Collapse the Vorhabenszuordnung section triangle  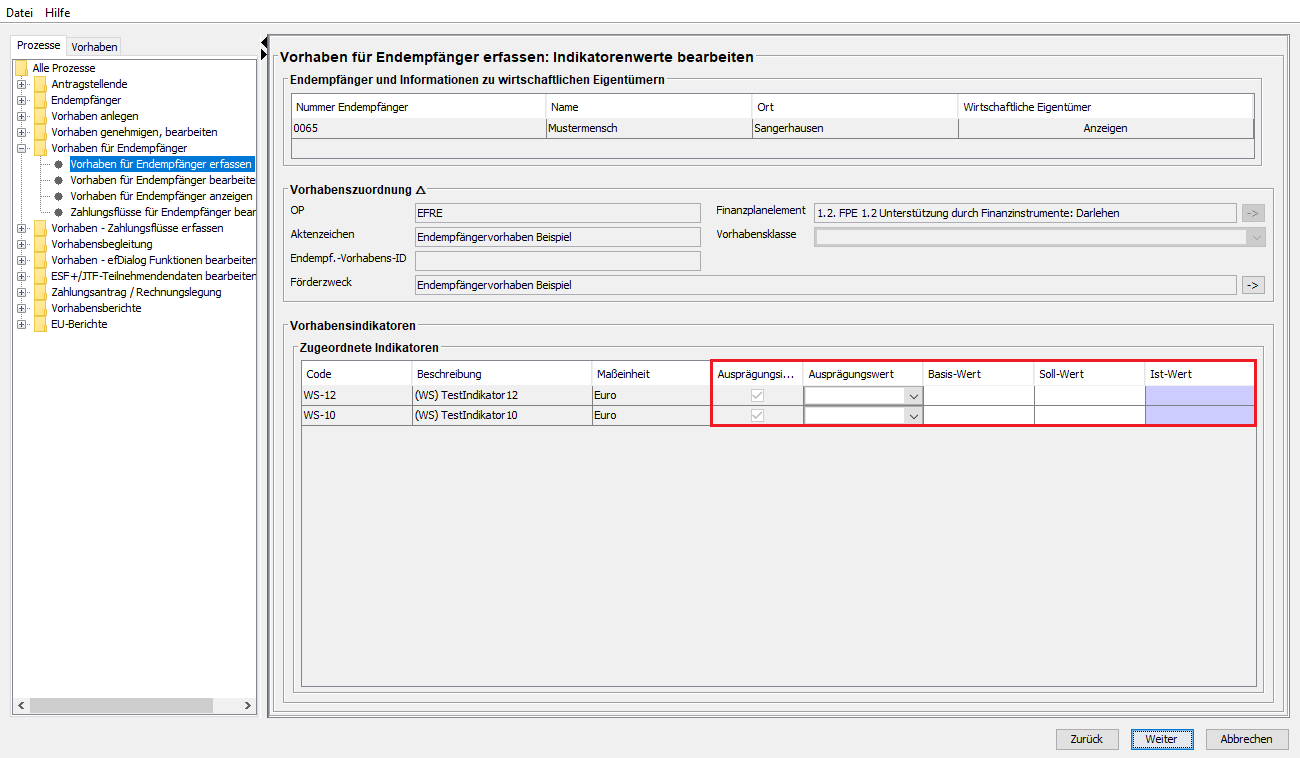421,190
